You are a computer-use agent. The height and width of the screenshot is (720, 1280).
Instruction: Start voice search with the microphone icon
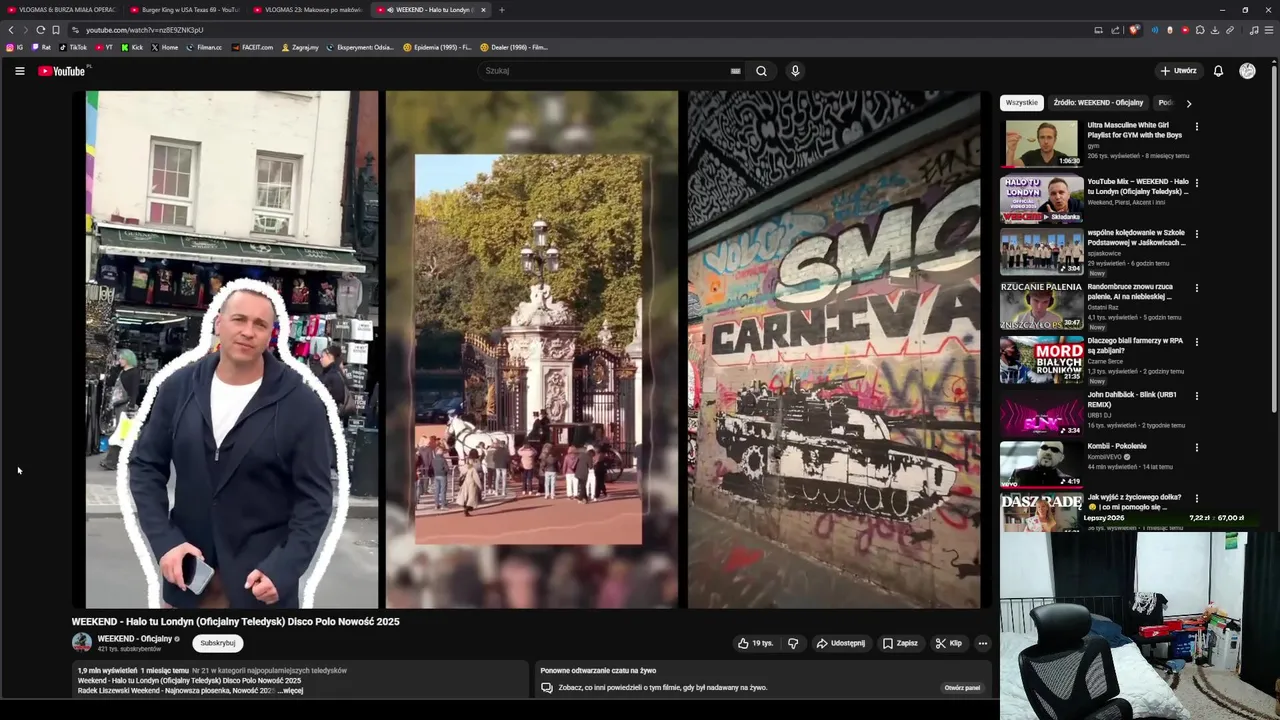(795, 71)
